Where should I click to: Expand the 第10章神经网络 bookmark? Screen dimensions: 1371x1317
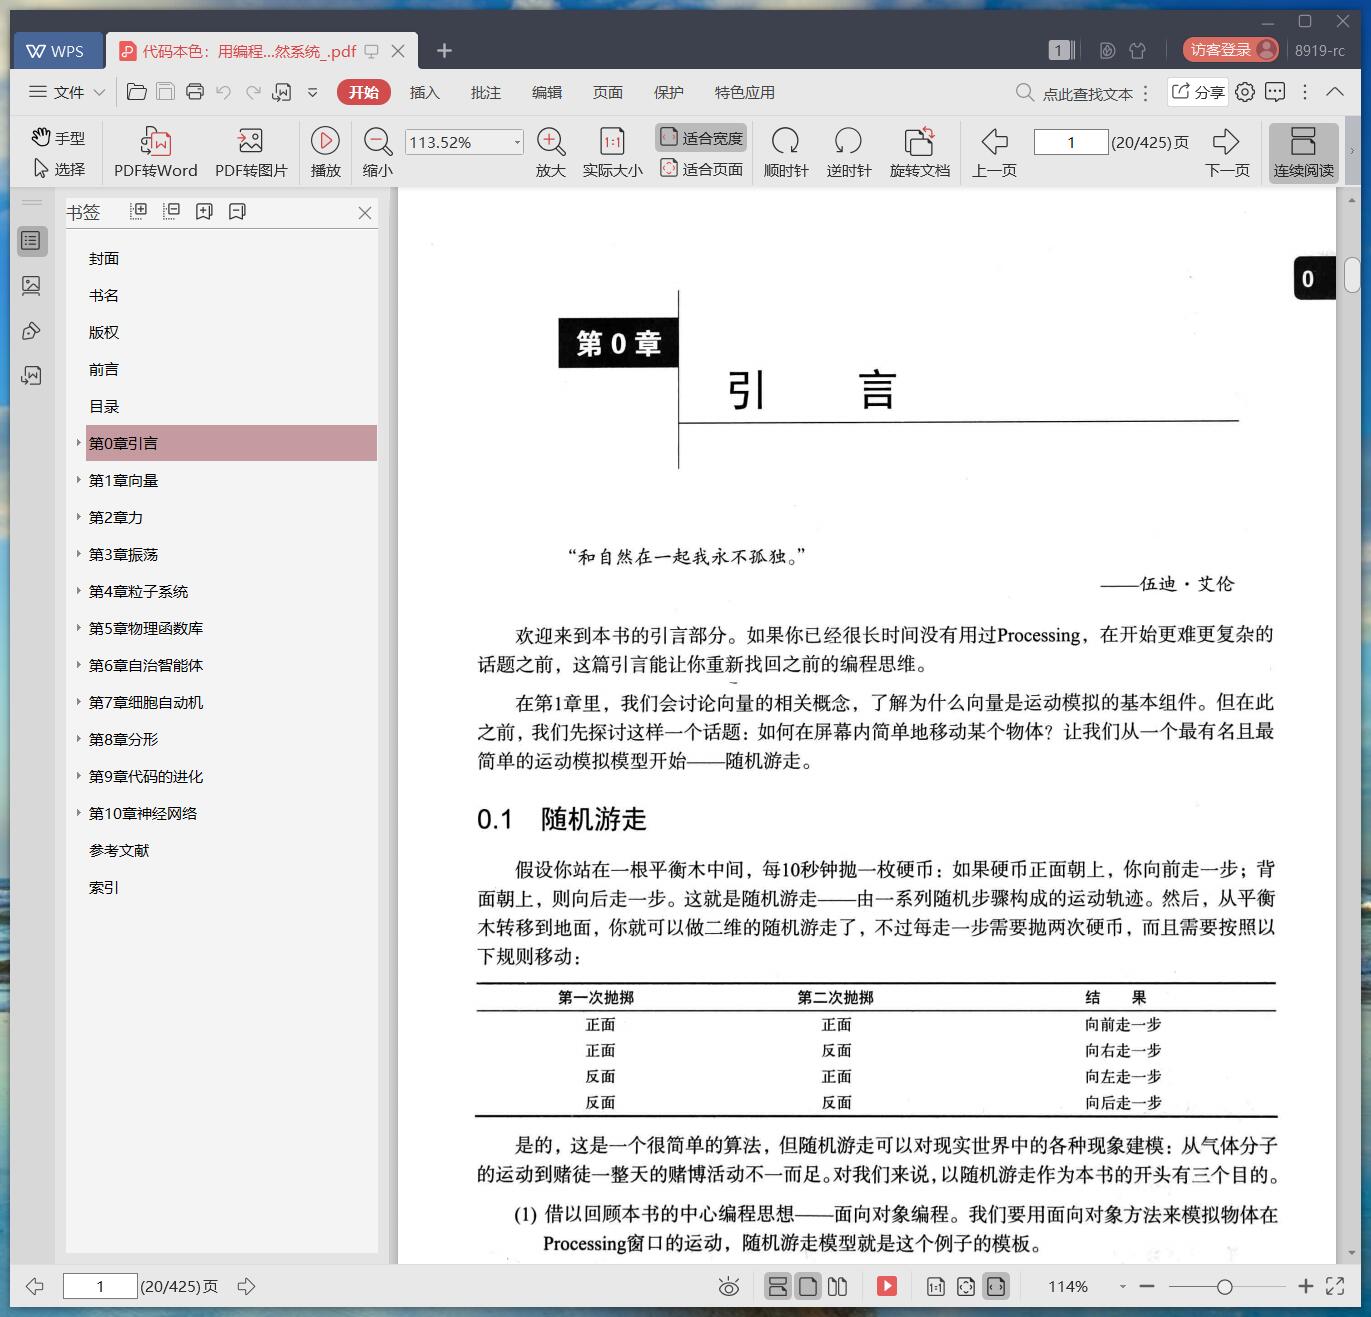point(79,813)
